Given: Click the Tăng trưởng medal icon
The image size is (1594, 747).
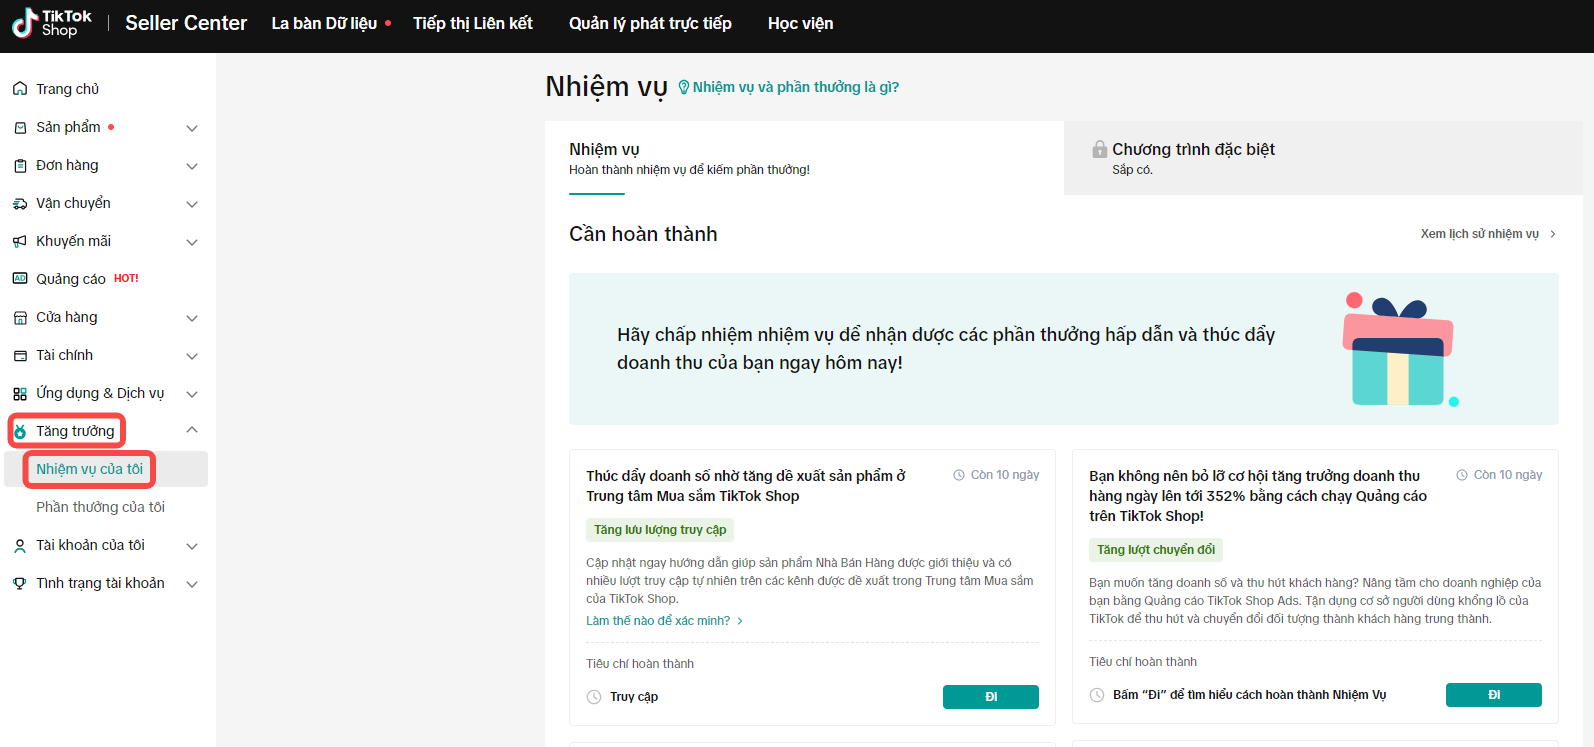Looking at the screenshot, I should [x=20, y=431].
